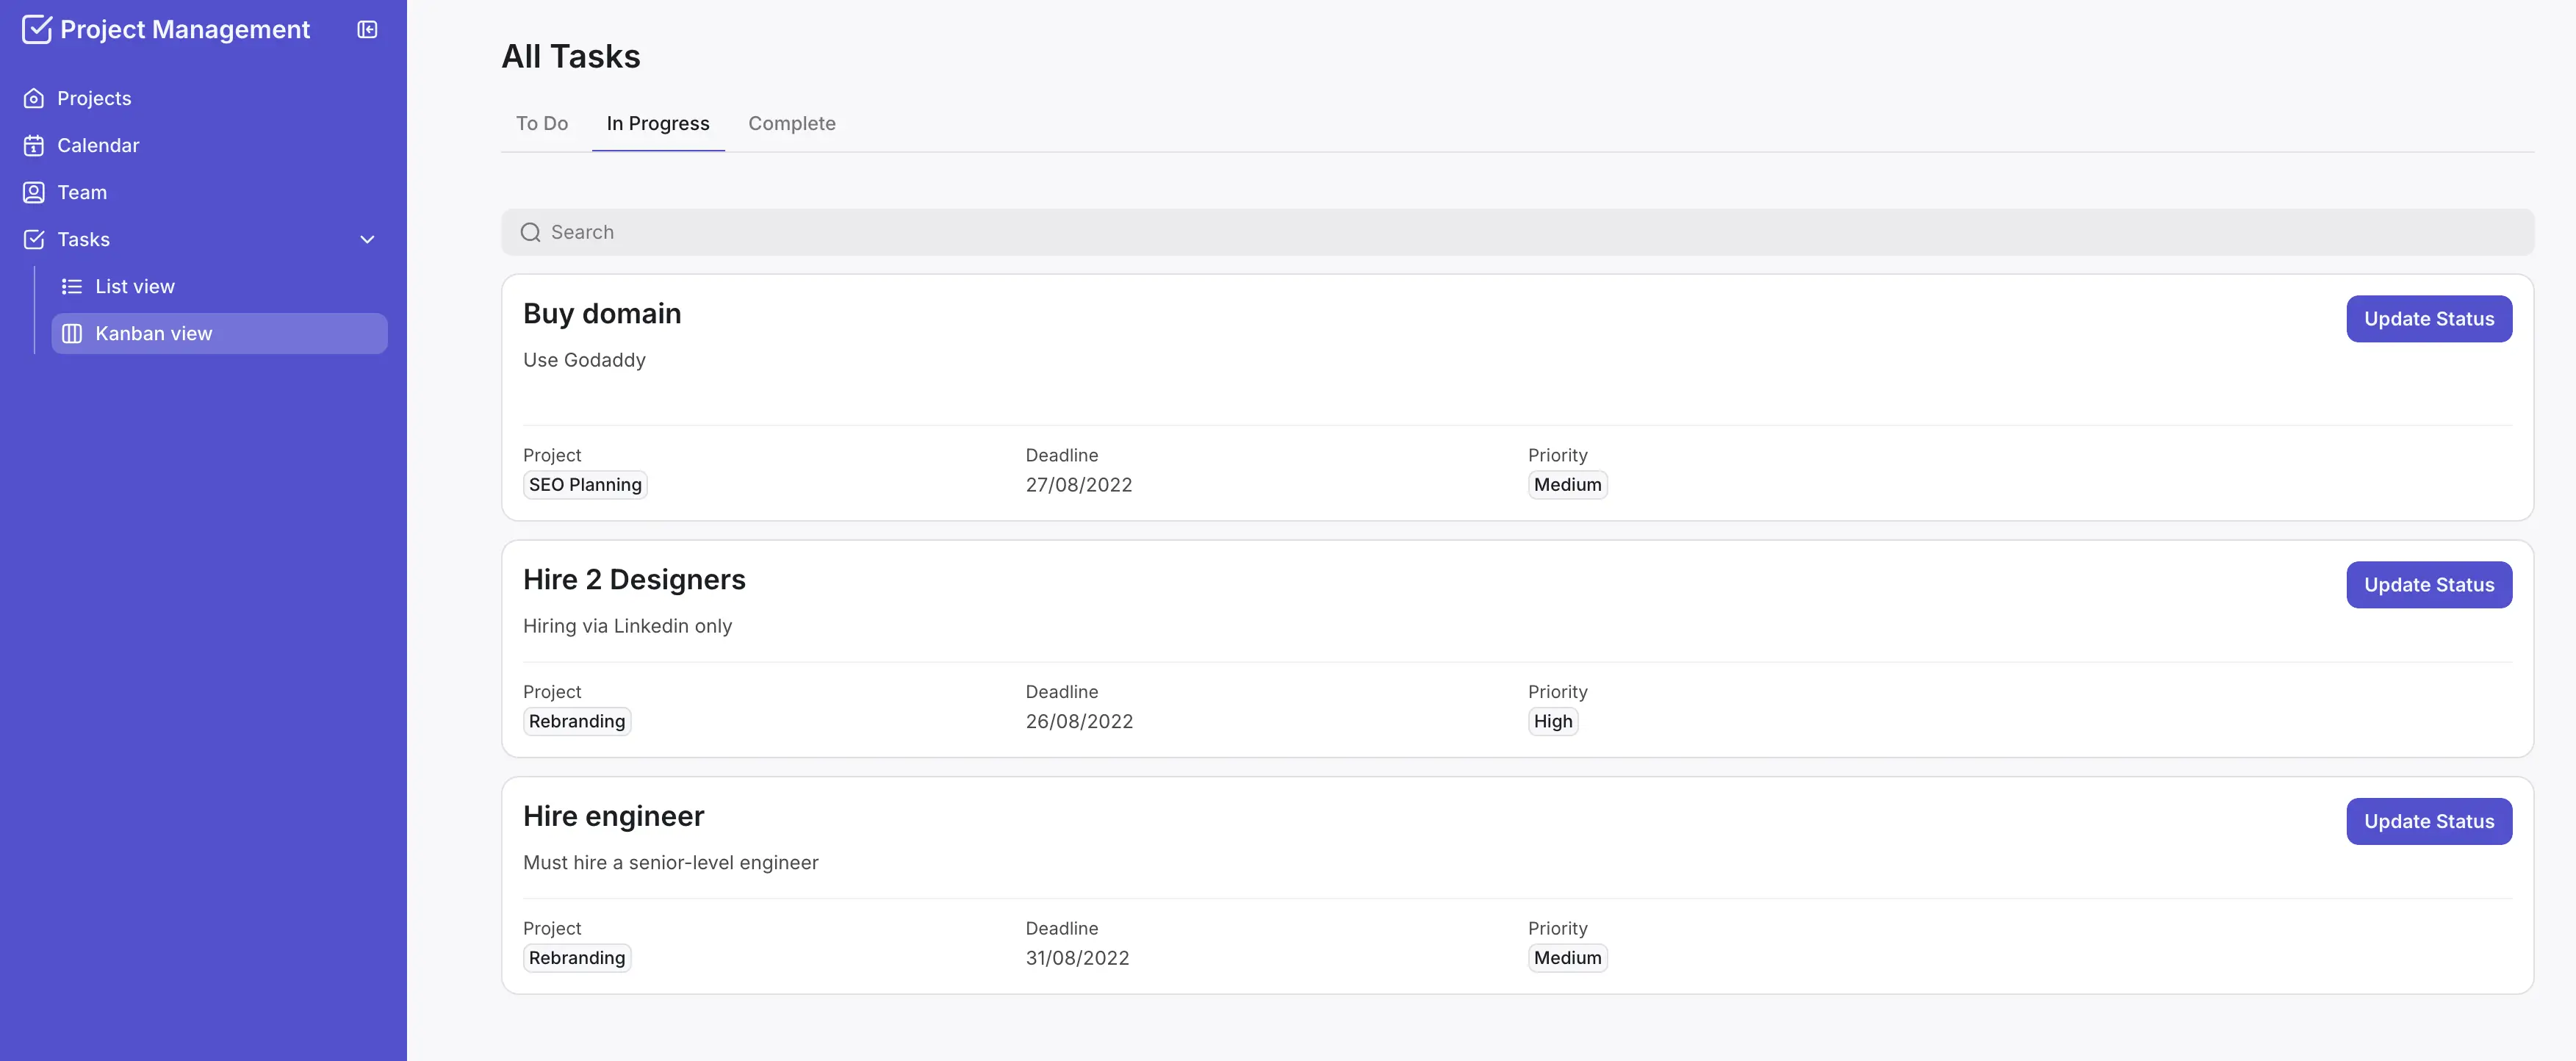Update Status of Hire engineer task
The width and height of the screenshot is (2576, 1061).
pyautogui.click(x=2428, y=821)
